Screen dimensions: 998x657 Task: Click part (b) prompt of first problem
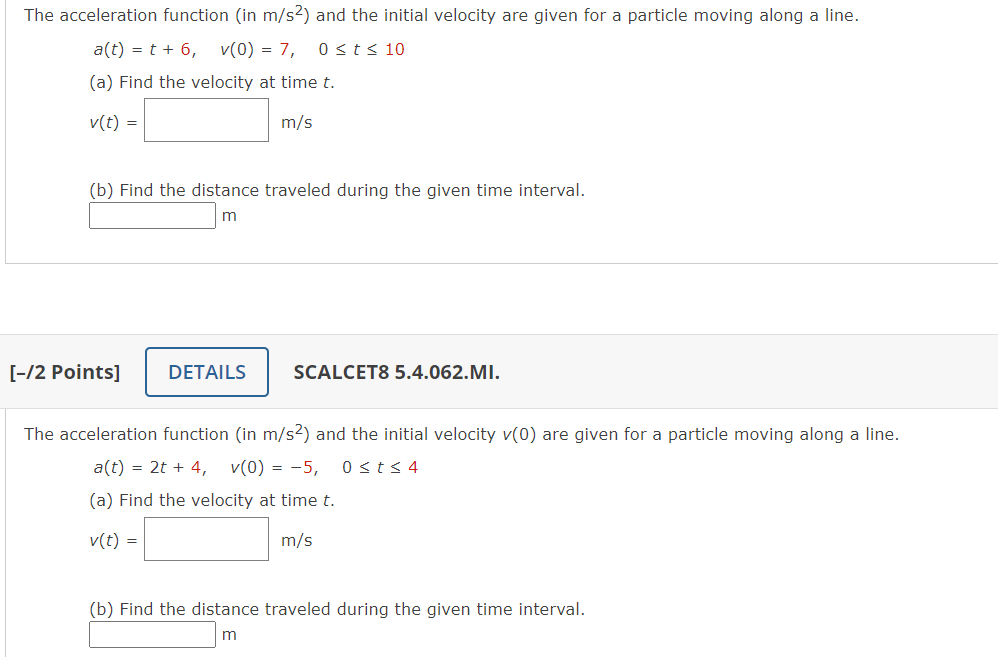click(336, 190)
